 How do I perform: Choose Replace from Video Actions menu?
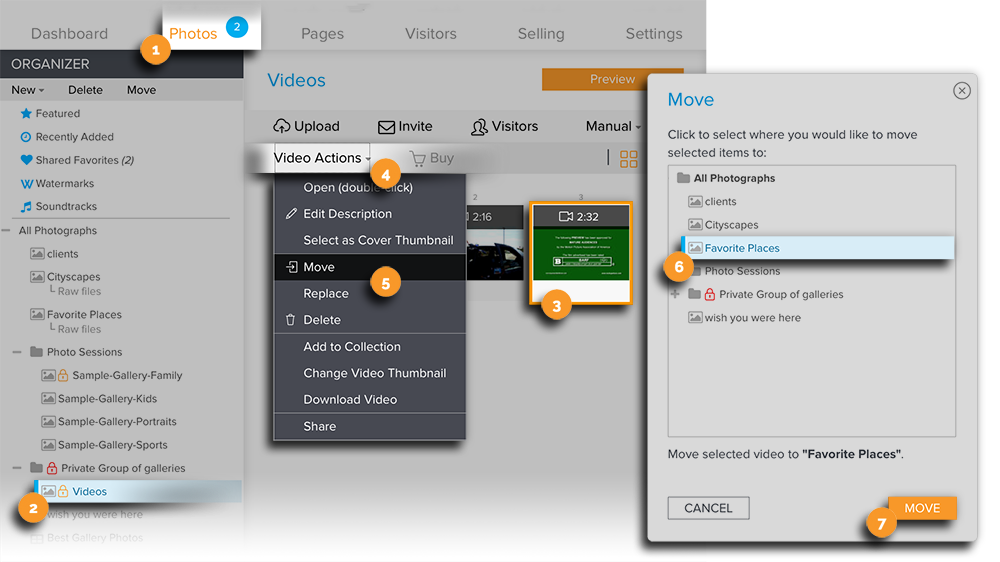(x=370, y=293)
